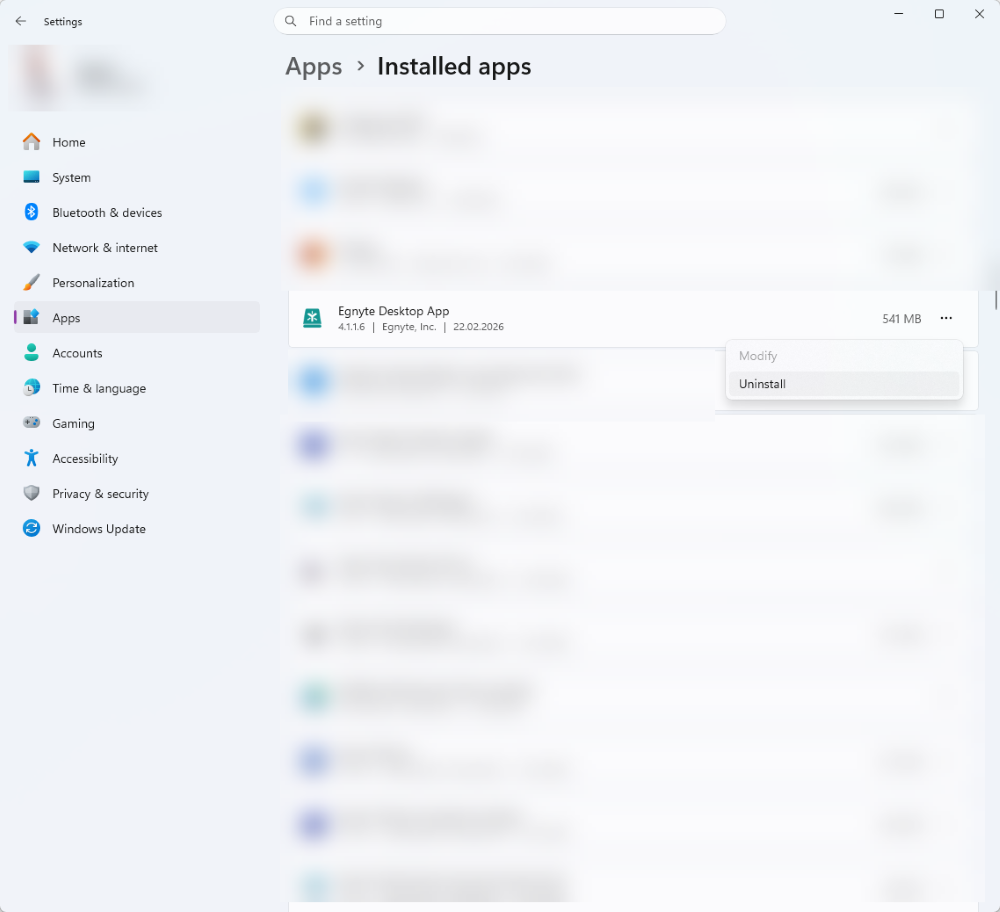Click the search magnifier icon

tap(291, 21)
